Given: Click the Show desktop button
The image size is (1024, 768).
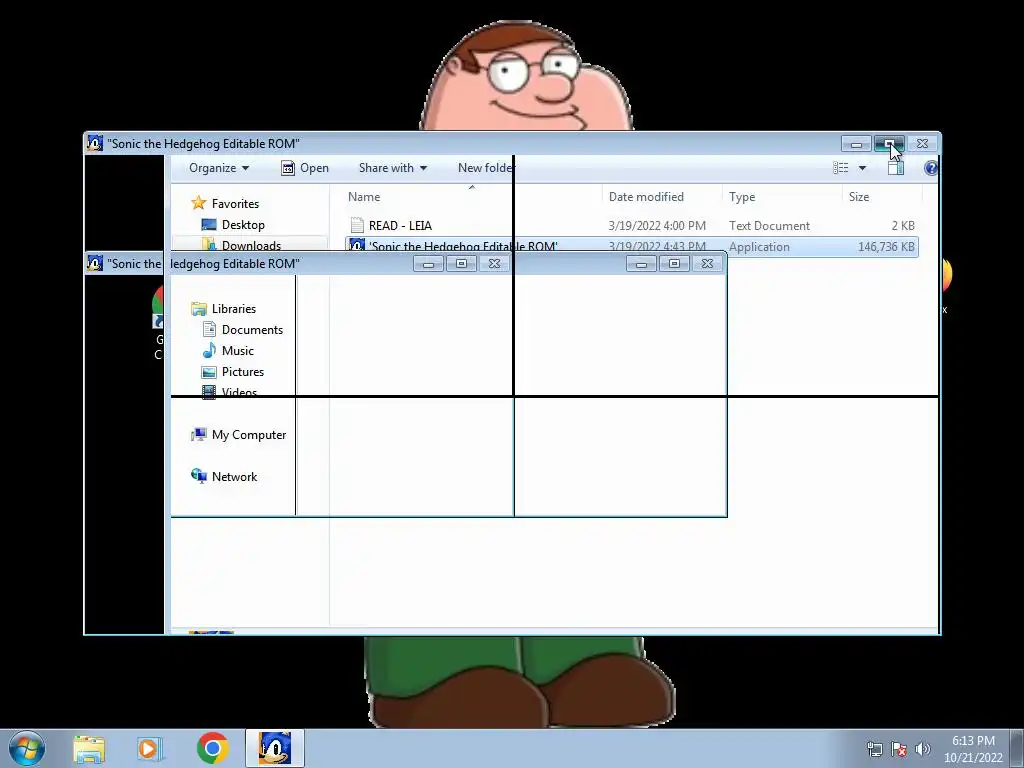Looking at the screenshot, I should coord(1017,748).
